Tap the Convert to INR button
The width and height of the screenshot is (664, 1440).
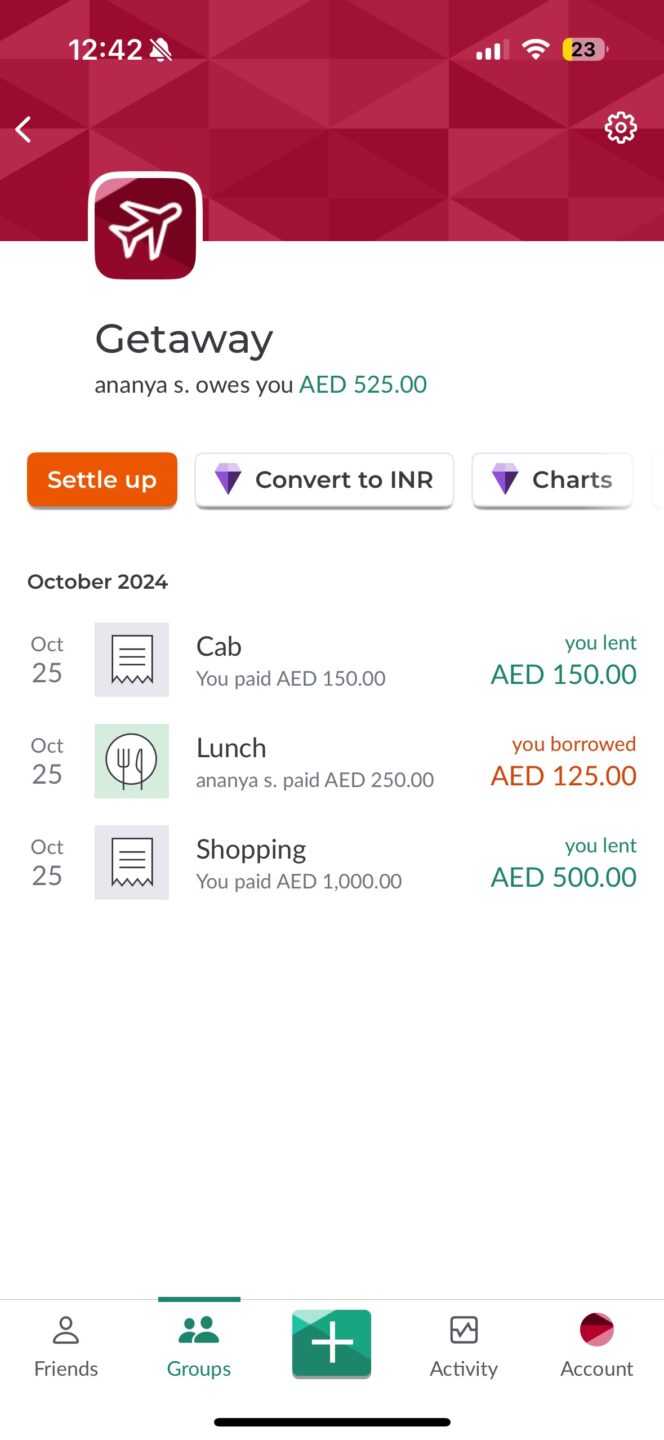pos(324,480)
